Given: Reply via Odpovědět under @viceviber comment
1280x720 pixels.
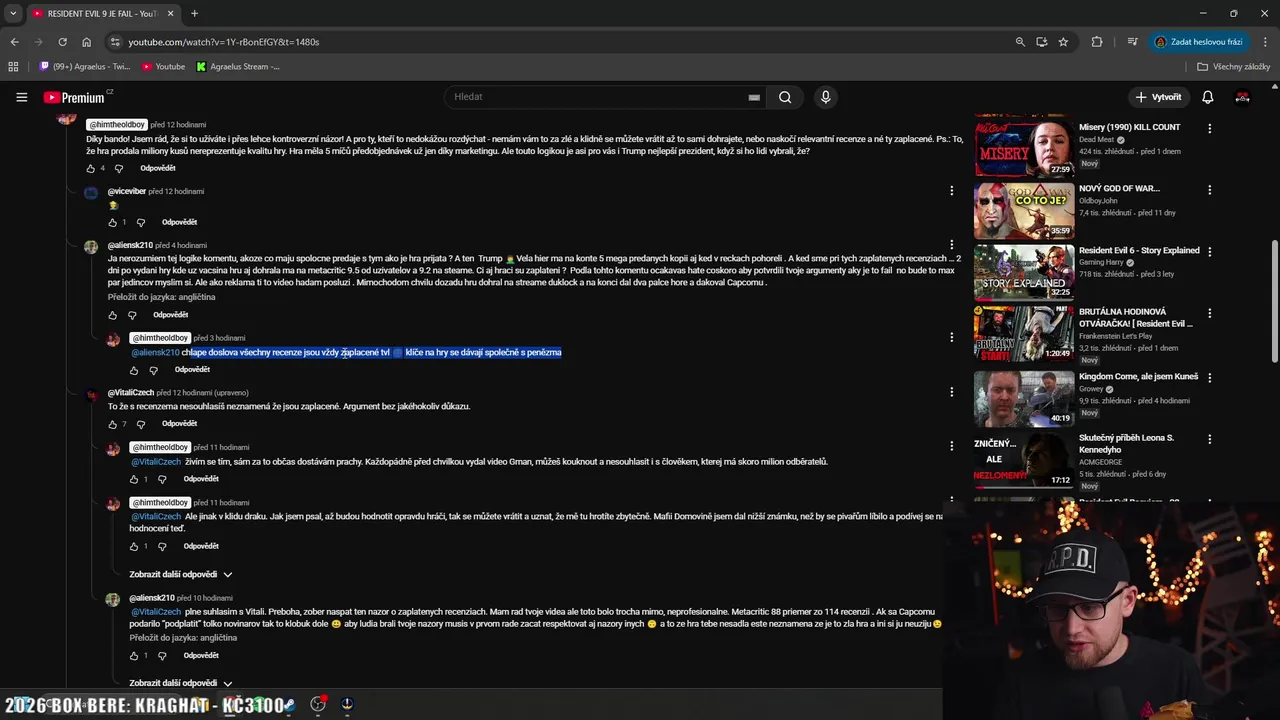Looking at the screenshot, I should point(179,222).
